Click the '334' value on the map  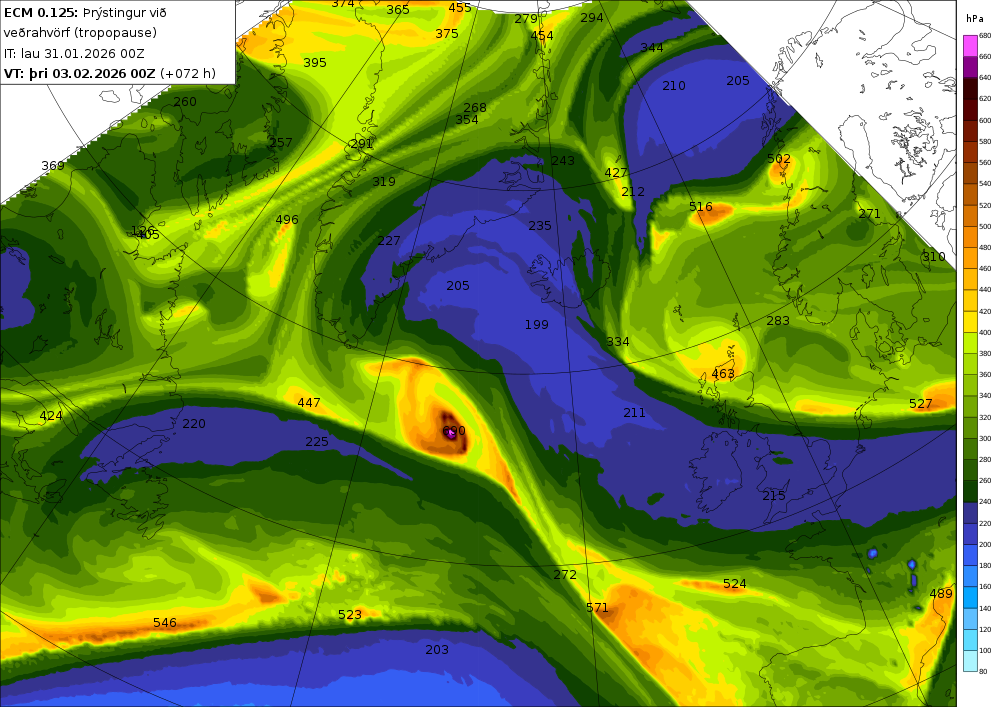[x=617, y=342]
